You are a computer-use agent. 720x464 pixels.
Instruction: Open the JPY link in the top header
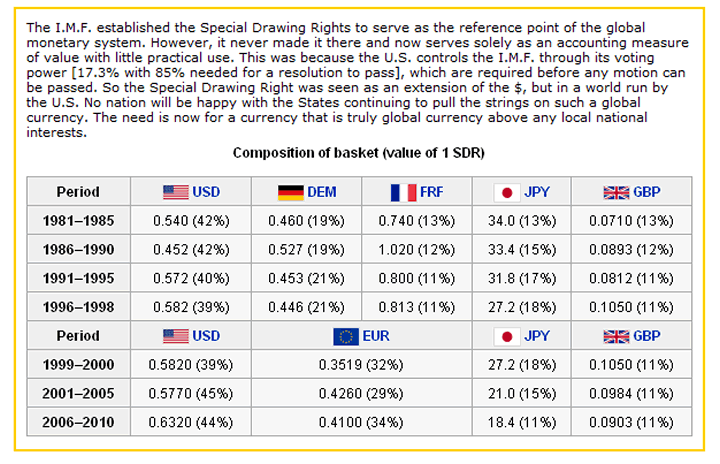537,192
